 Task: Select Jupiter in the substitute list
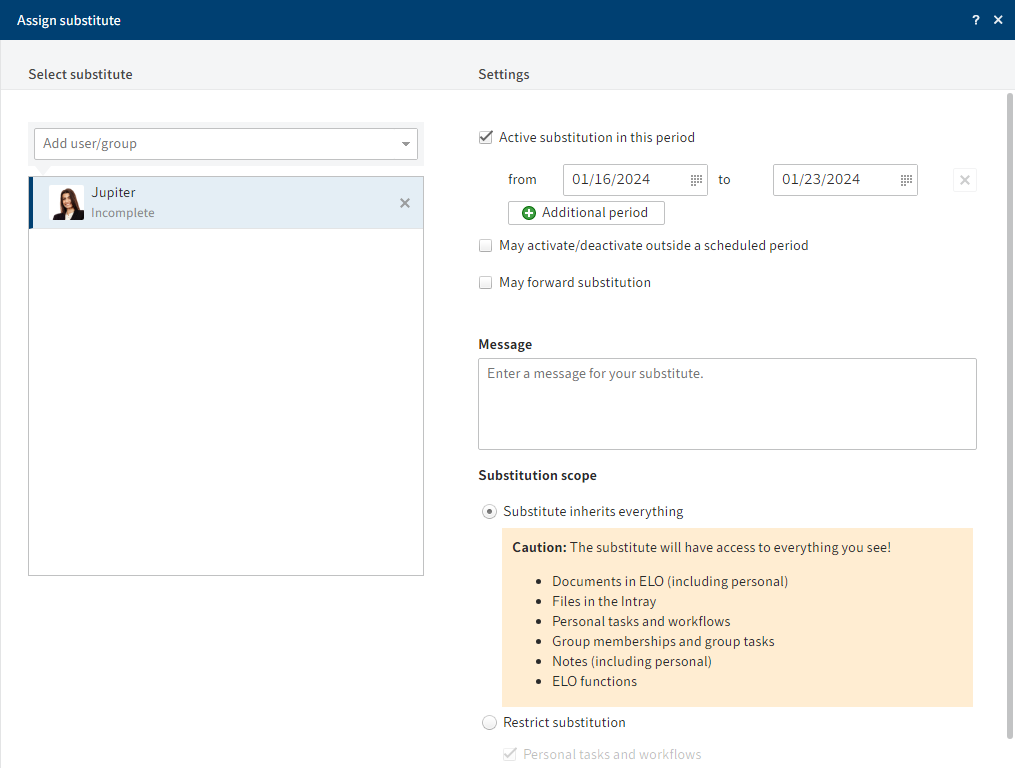[x=200, y=202]
